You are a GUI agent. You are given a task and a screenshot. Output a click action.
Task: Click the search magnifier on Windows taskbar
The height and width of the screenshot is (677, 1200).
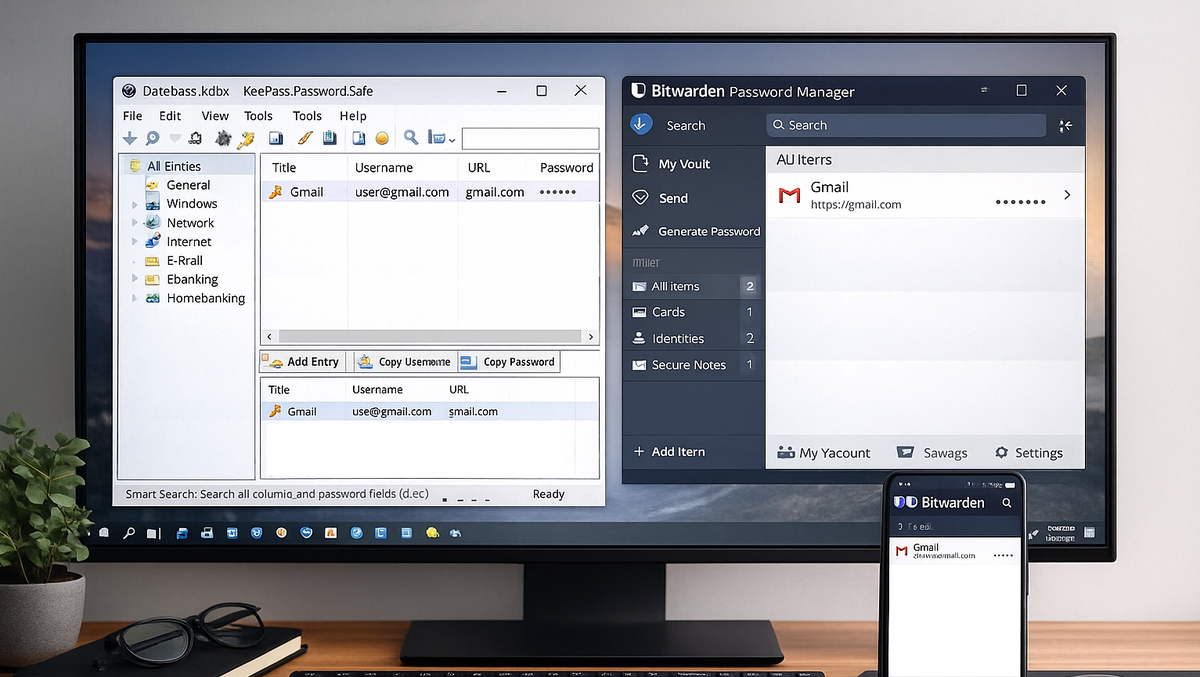(x=129, y=533)
